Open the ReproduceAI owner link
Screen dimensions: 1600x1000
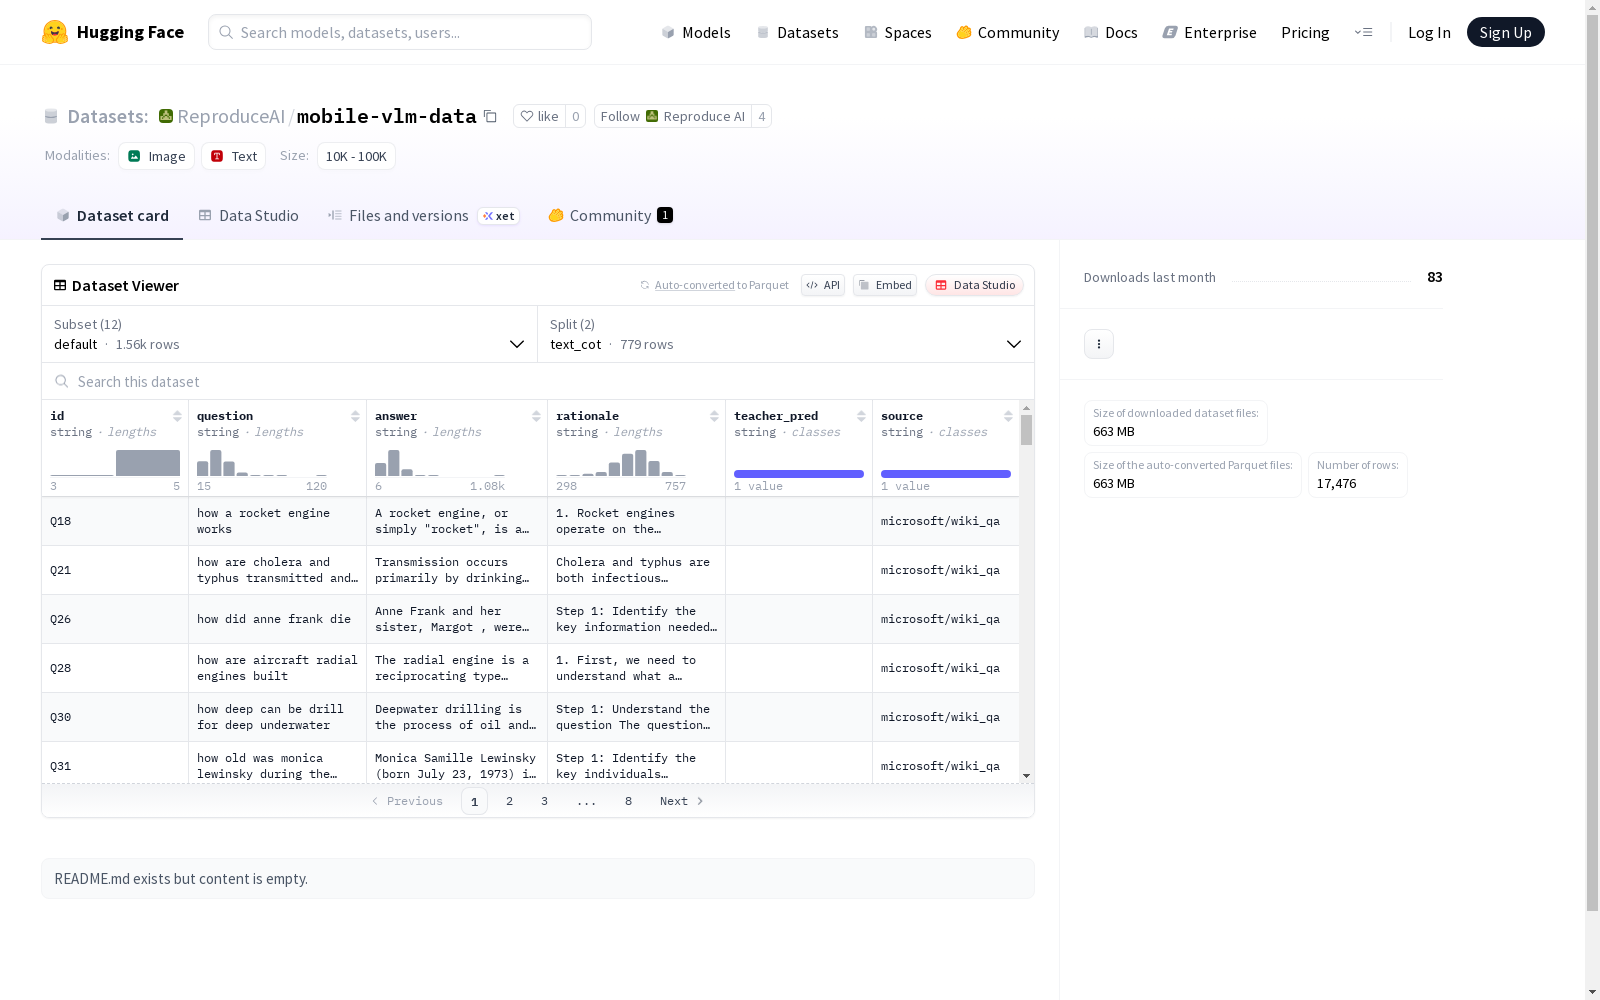[x=231, y=116]
